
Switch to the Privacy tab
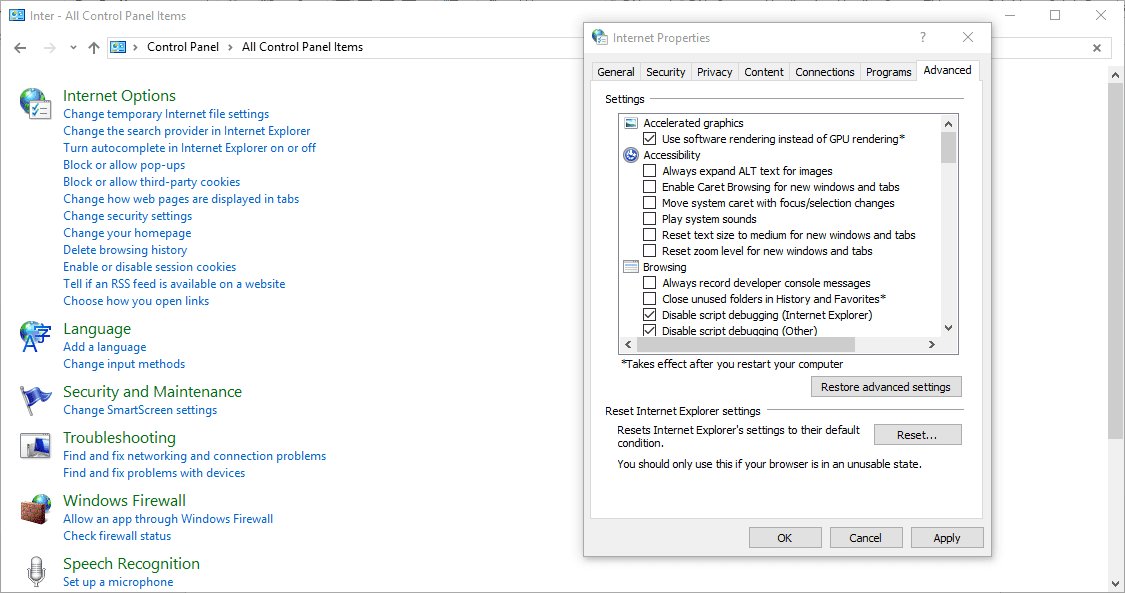pos(715,72)
